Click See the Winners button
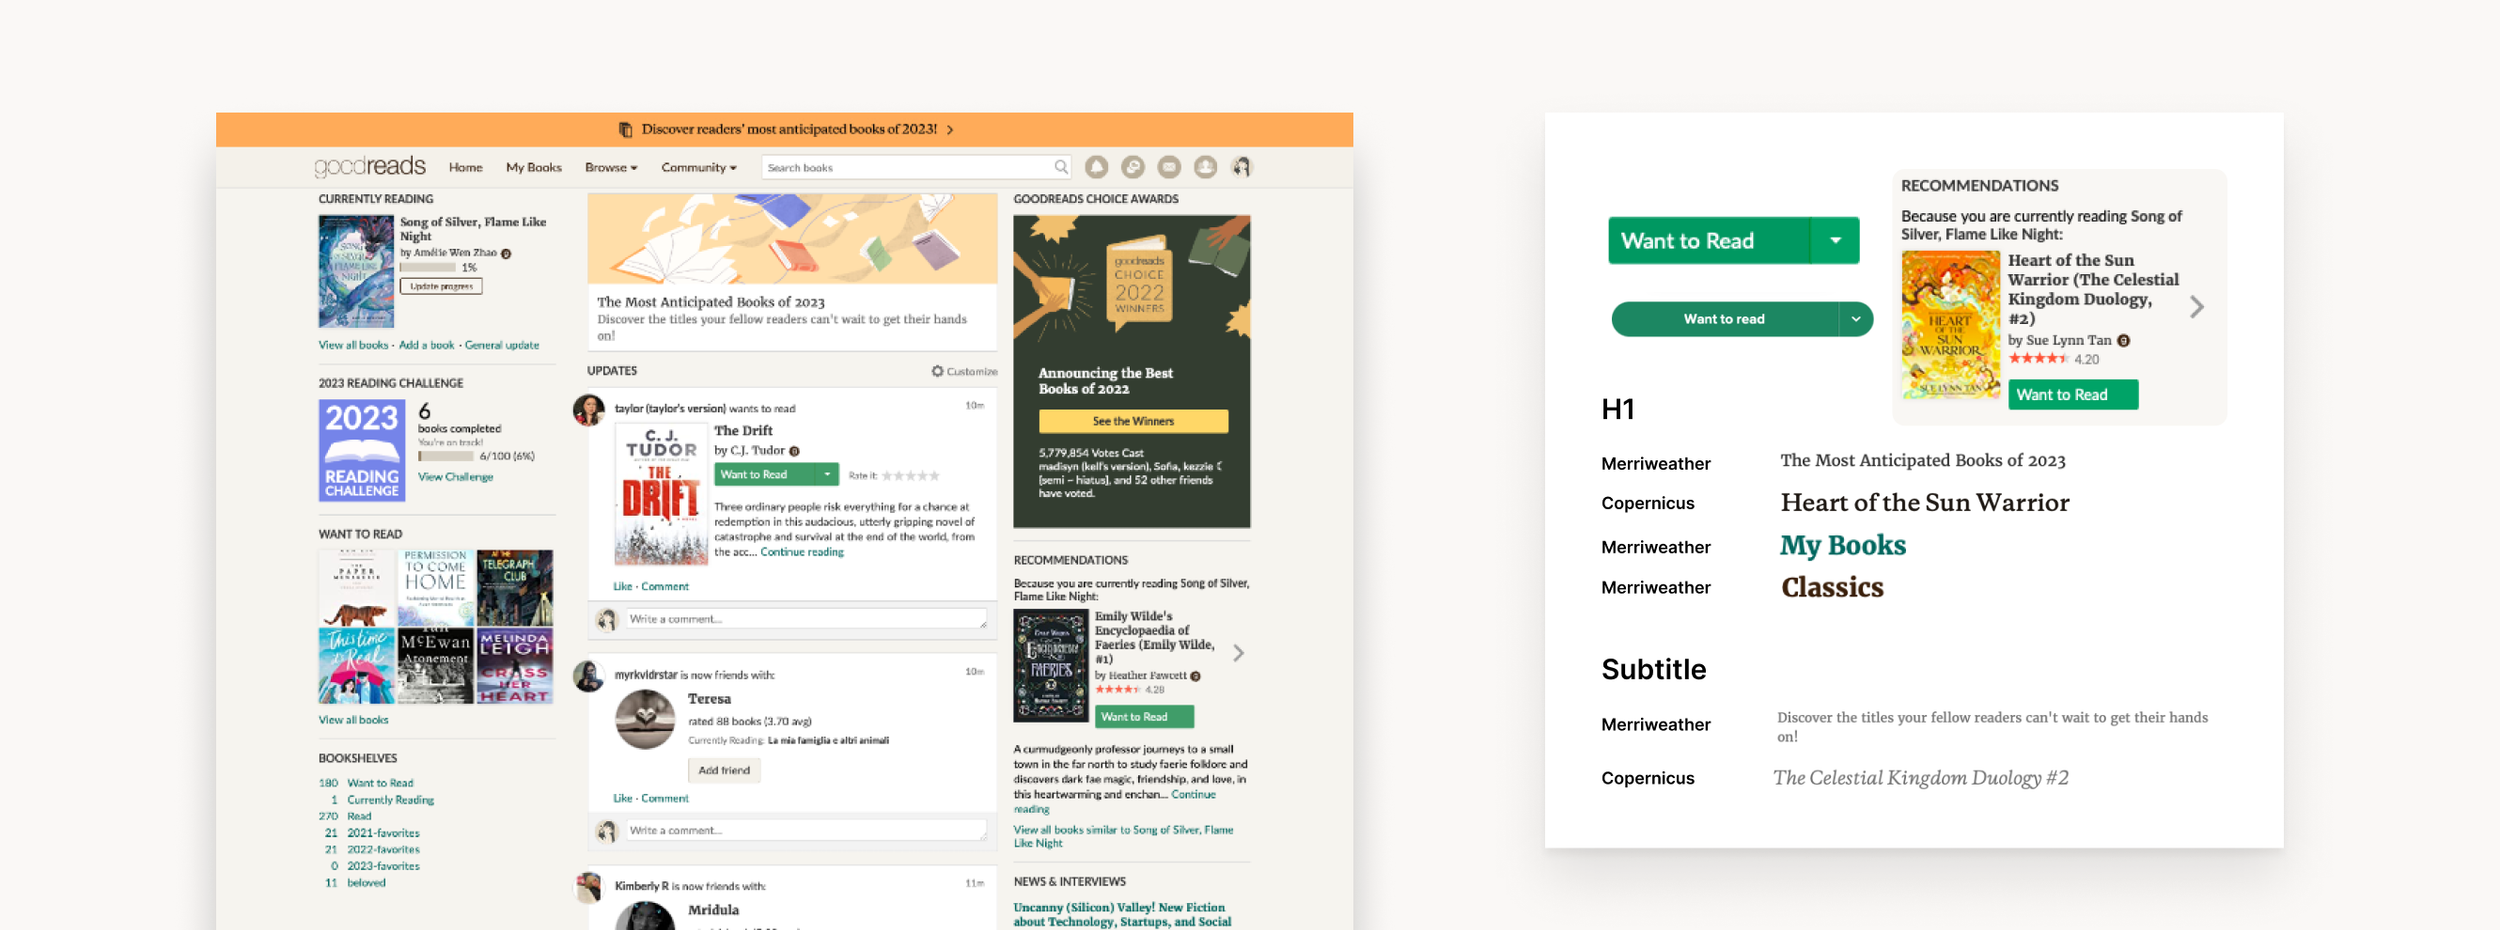2500x930 pixels. pyautogui.click(x=1133, y=421)
